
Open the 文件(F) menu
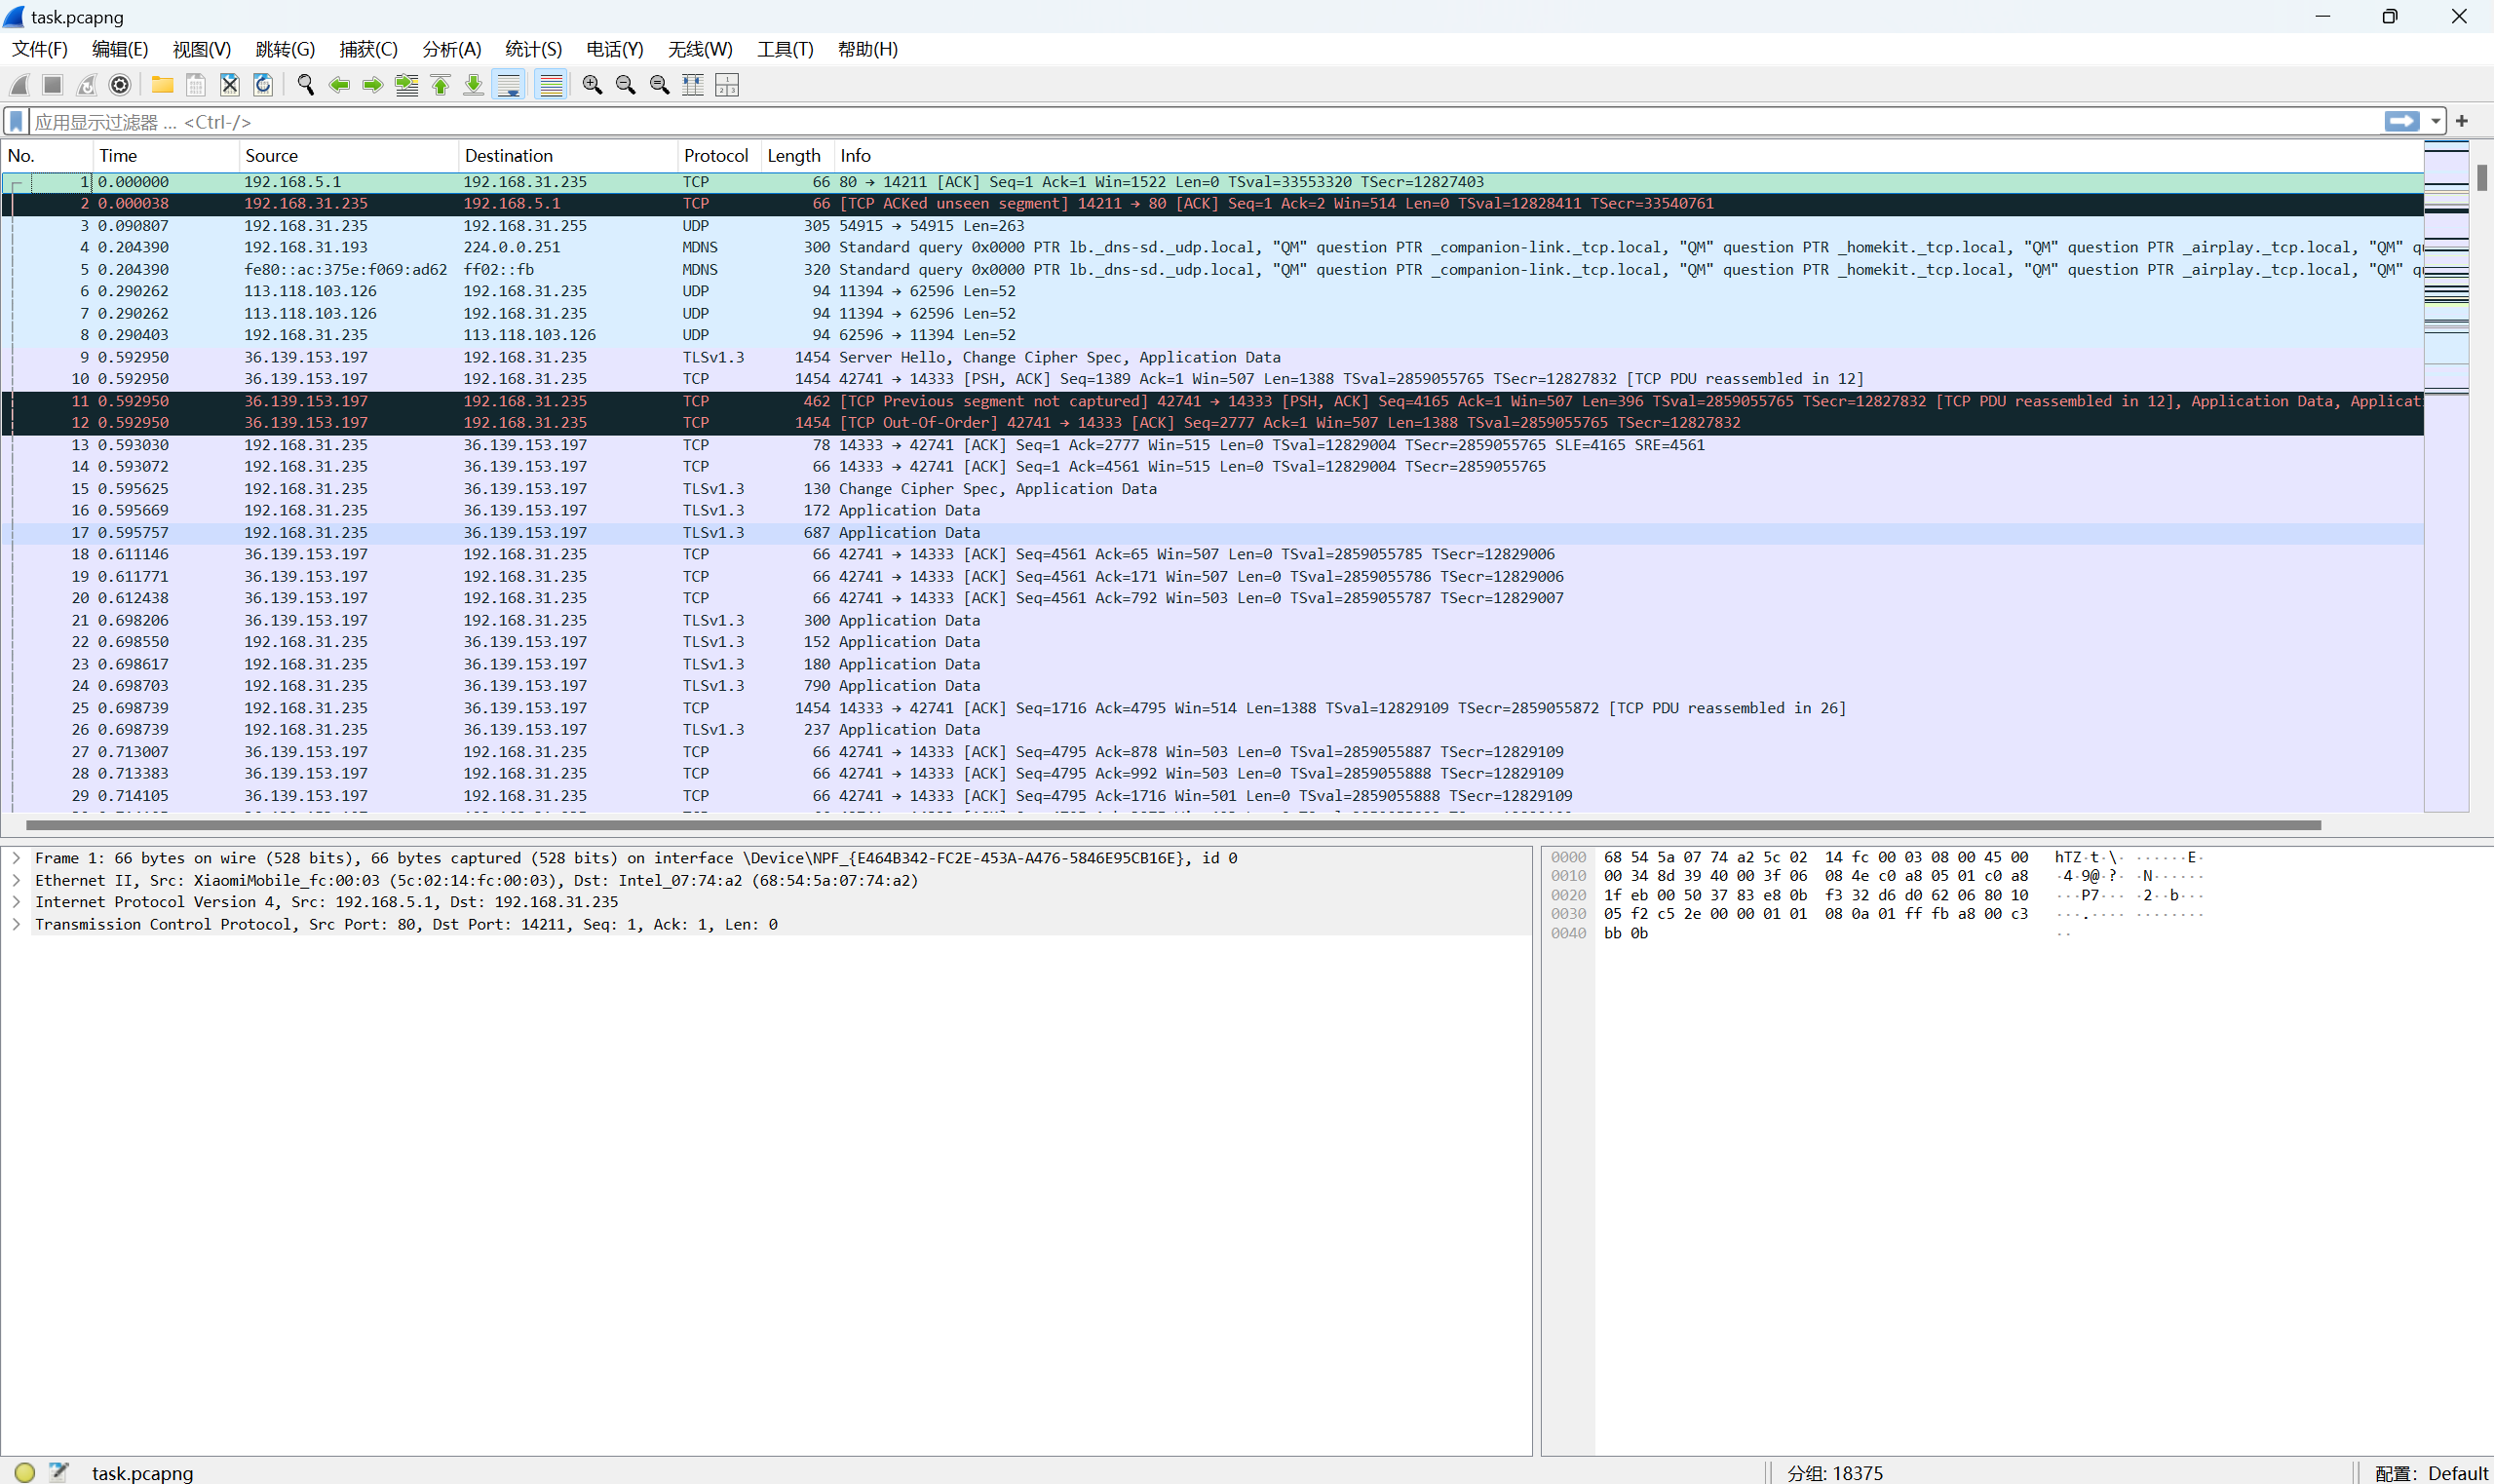(40, 49)
